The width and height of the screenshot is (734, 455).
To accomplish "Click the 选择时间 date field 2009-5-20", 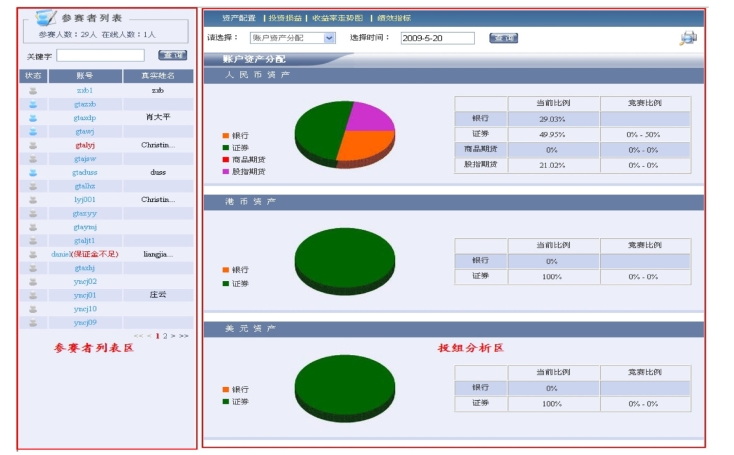I will pos(437,38).
